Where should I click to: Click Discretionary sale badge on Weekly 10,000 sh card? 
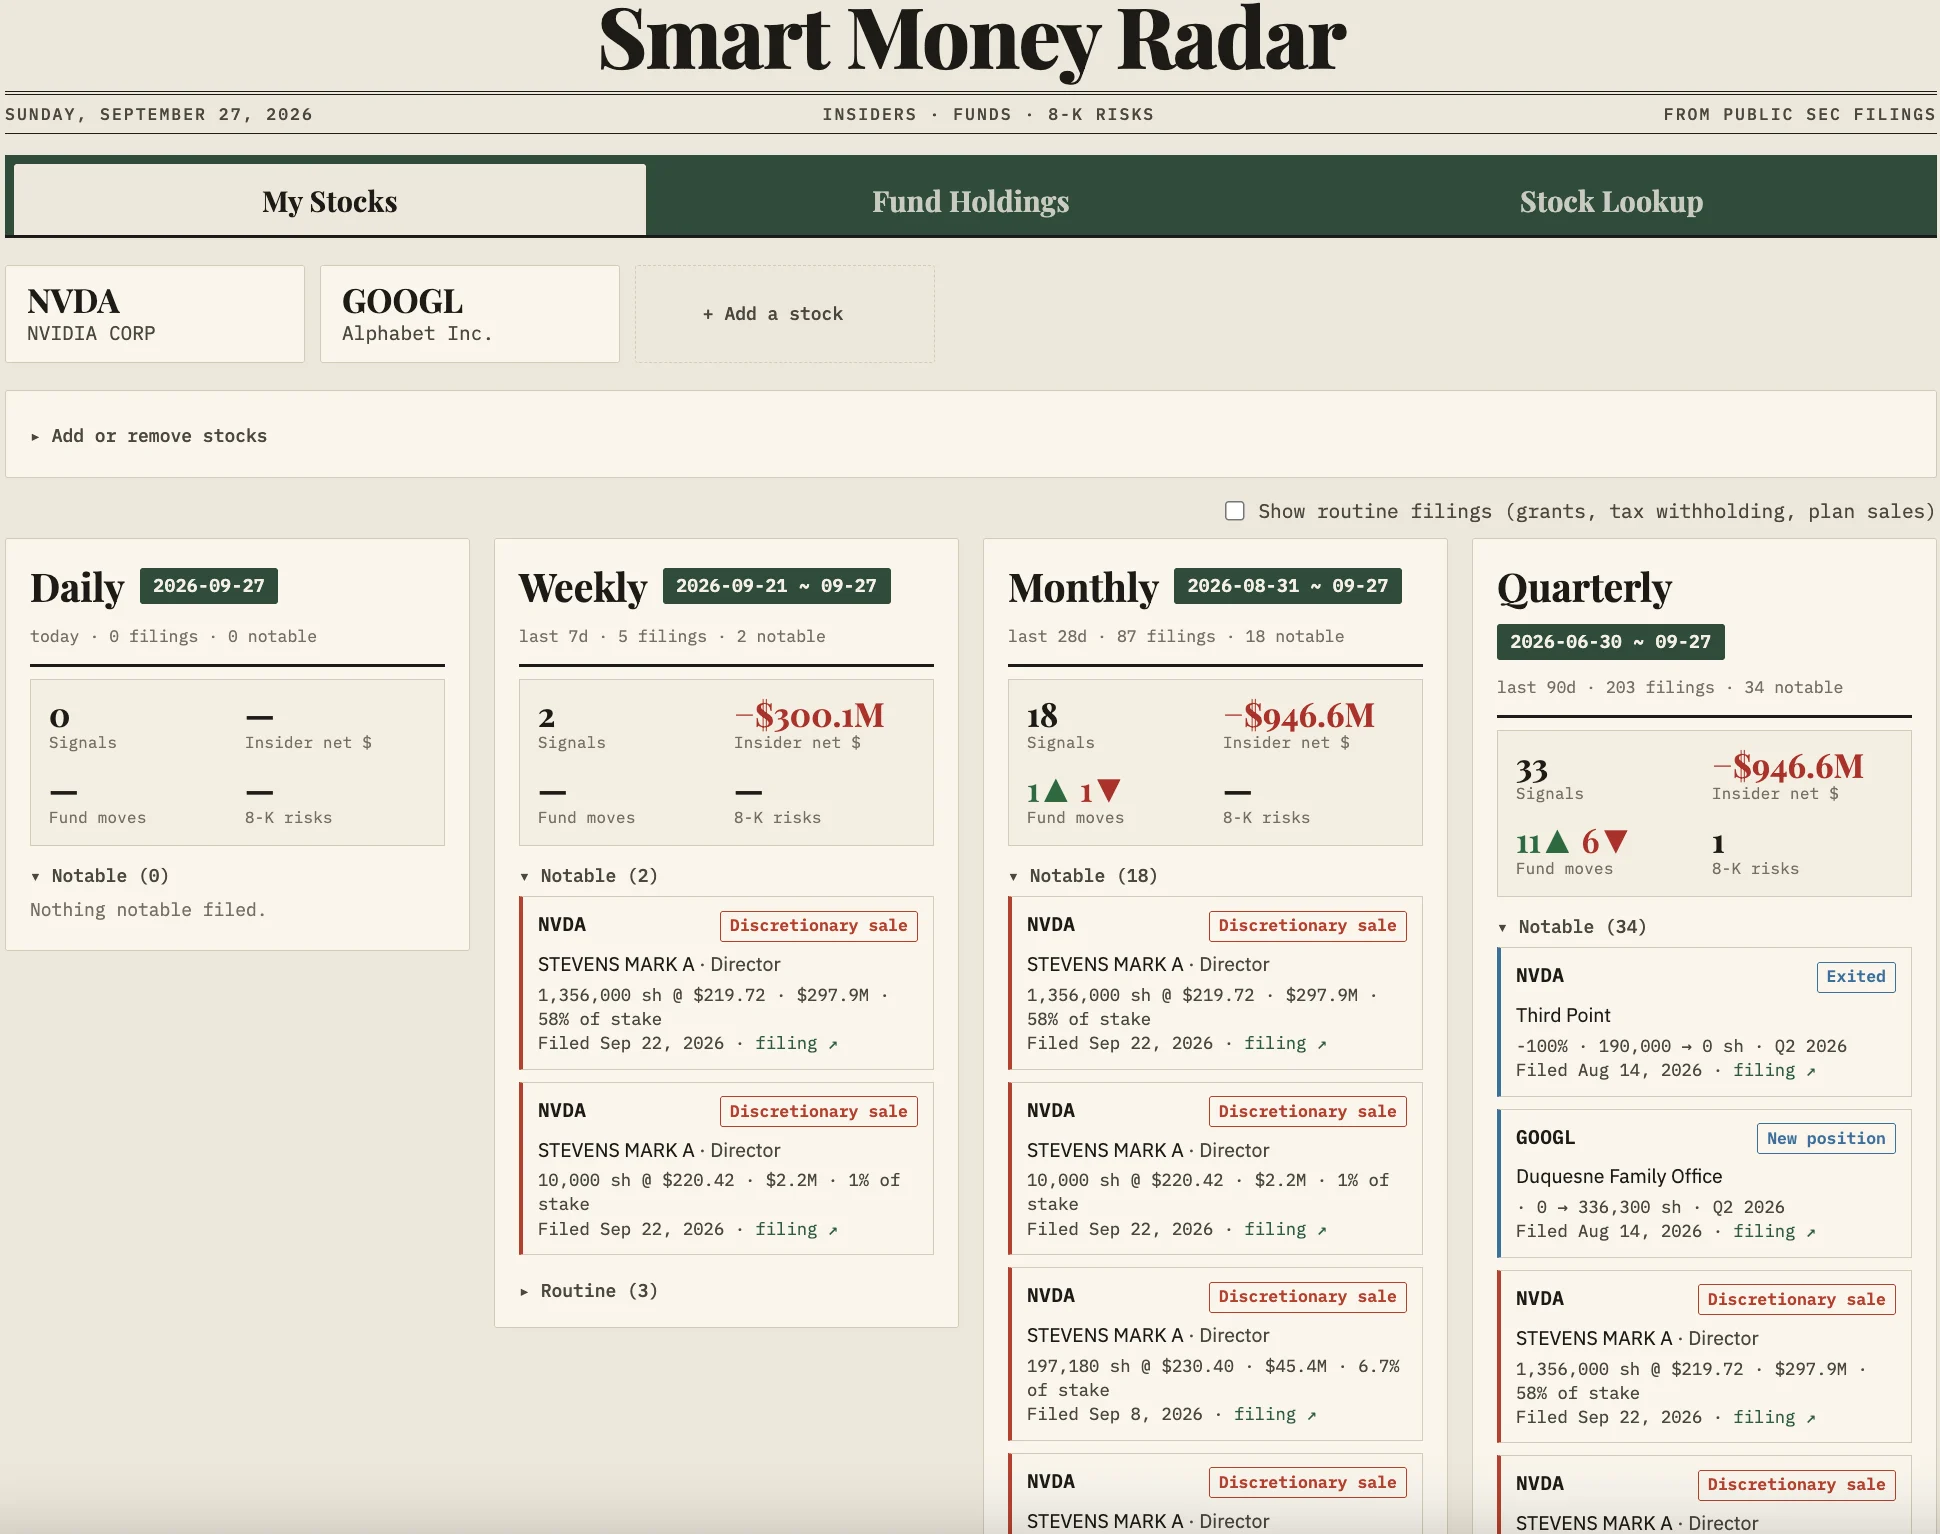click(818, 1111)
